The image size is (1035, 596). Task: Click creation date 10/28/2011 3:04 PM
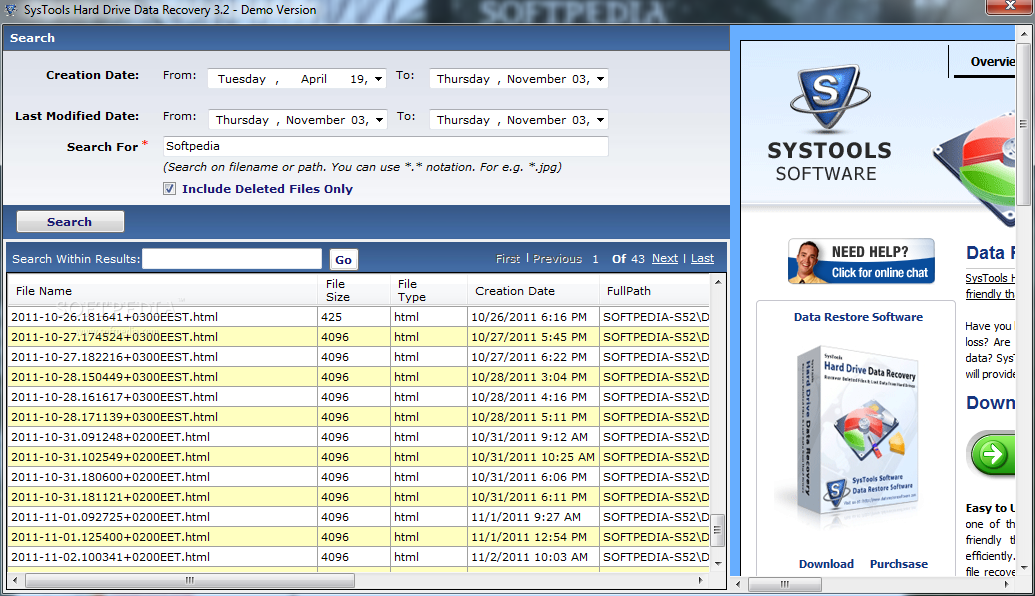(529, 377)
